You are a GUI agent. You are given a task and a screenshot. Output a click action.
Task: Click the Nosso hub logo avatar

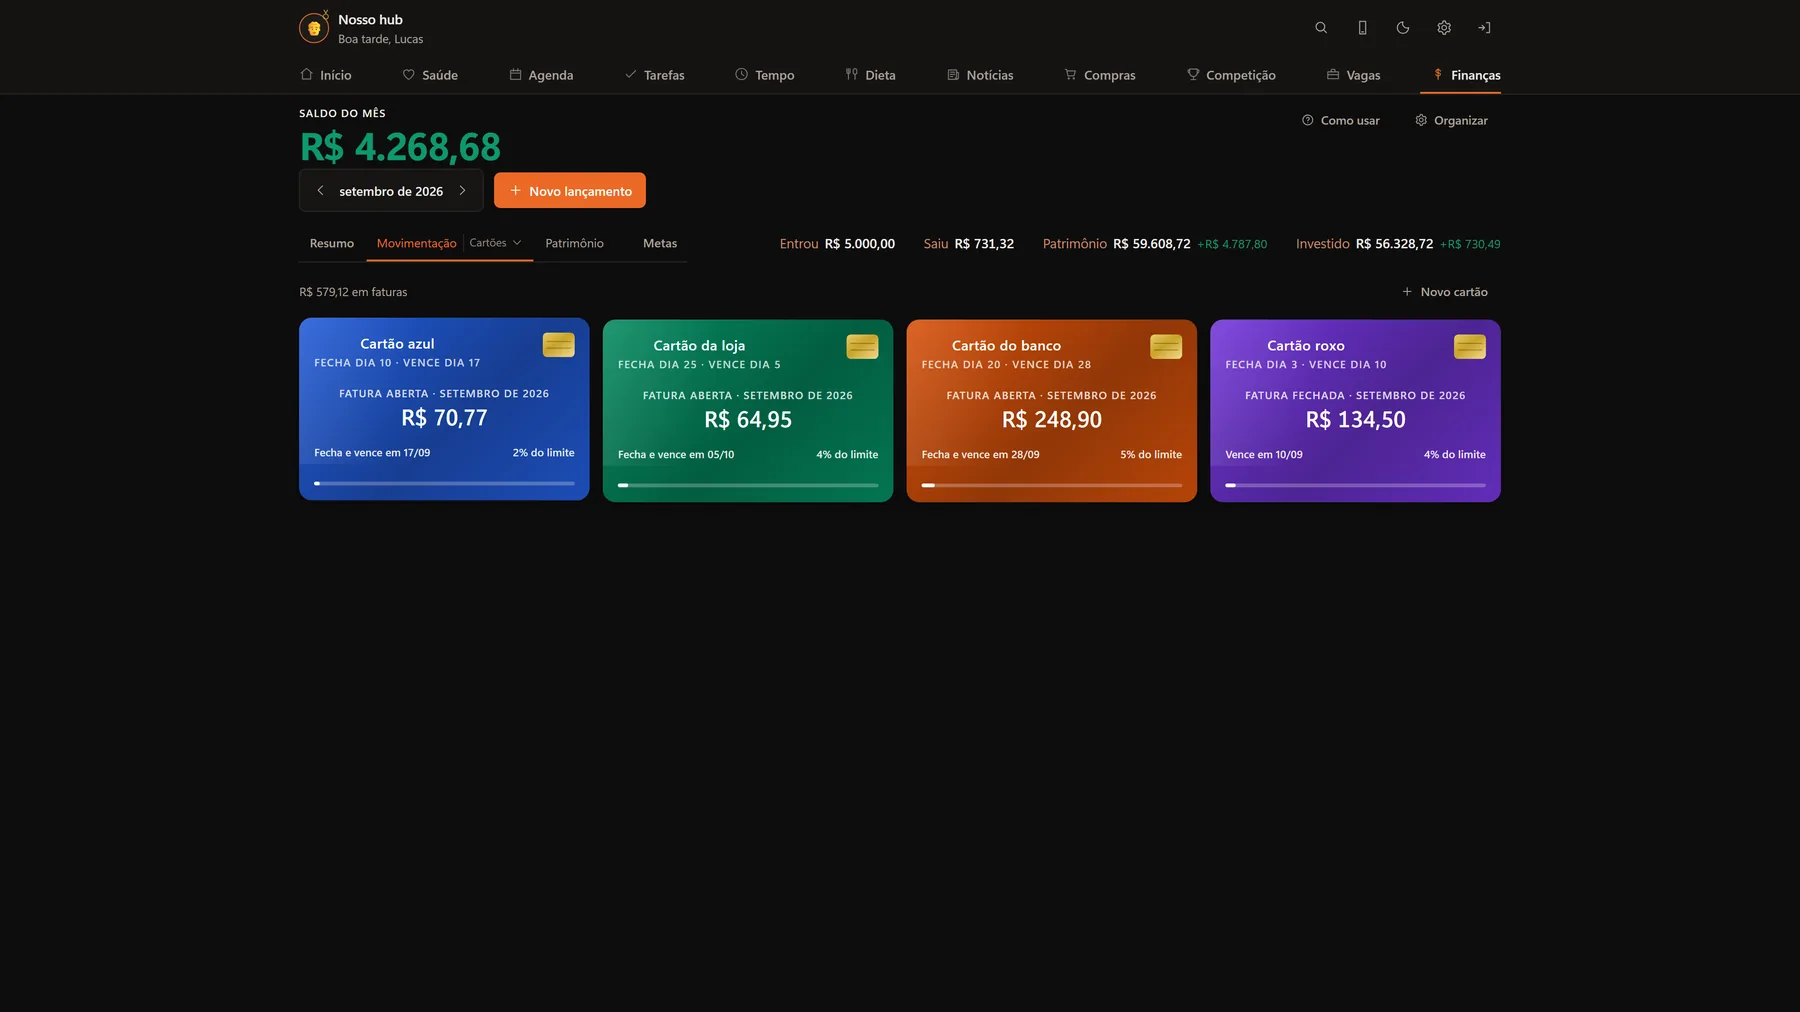[x=314, y=28]
